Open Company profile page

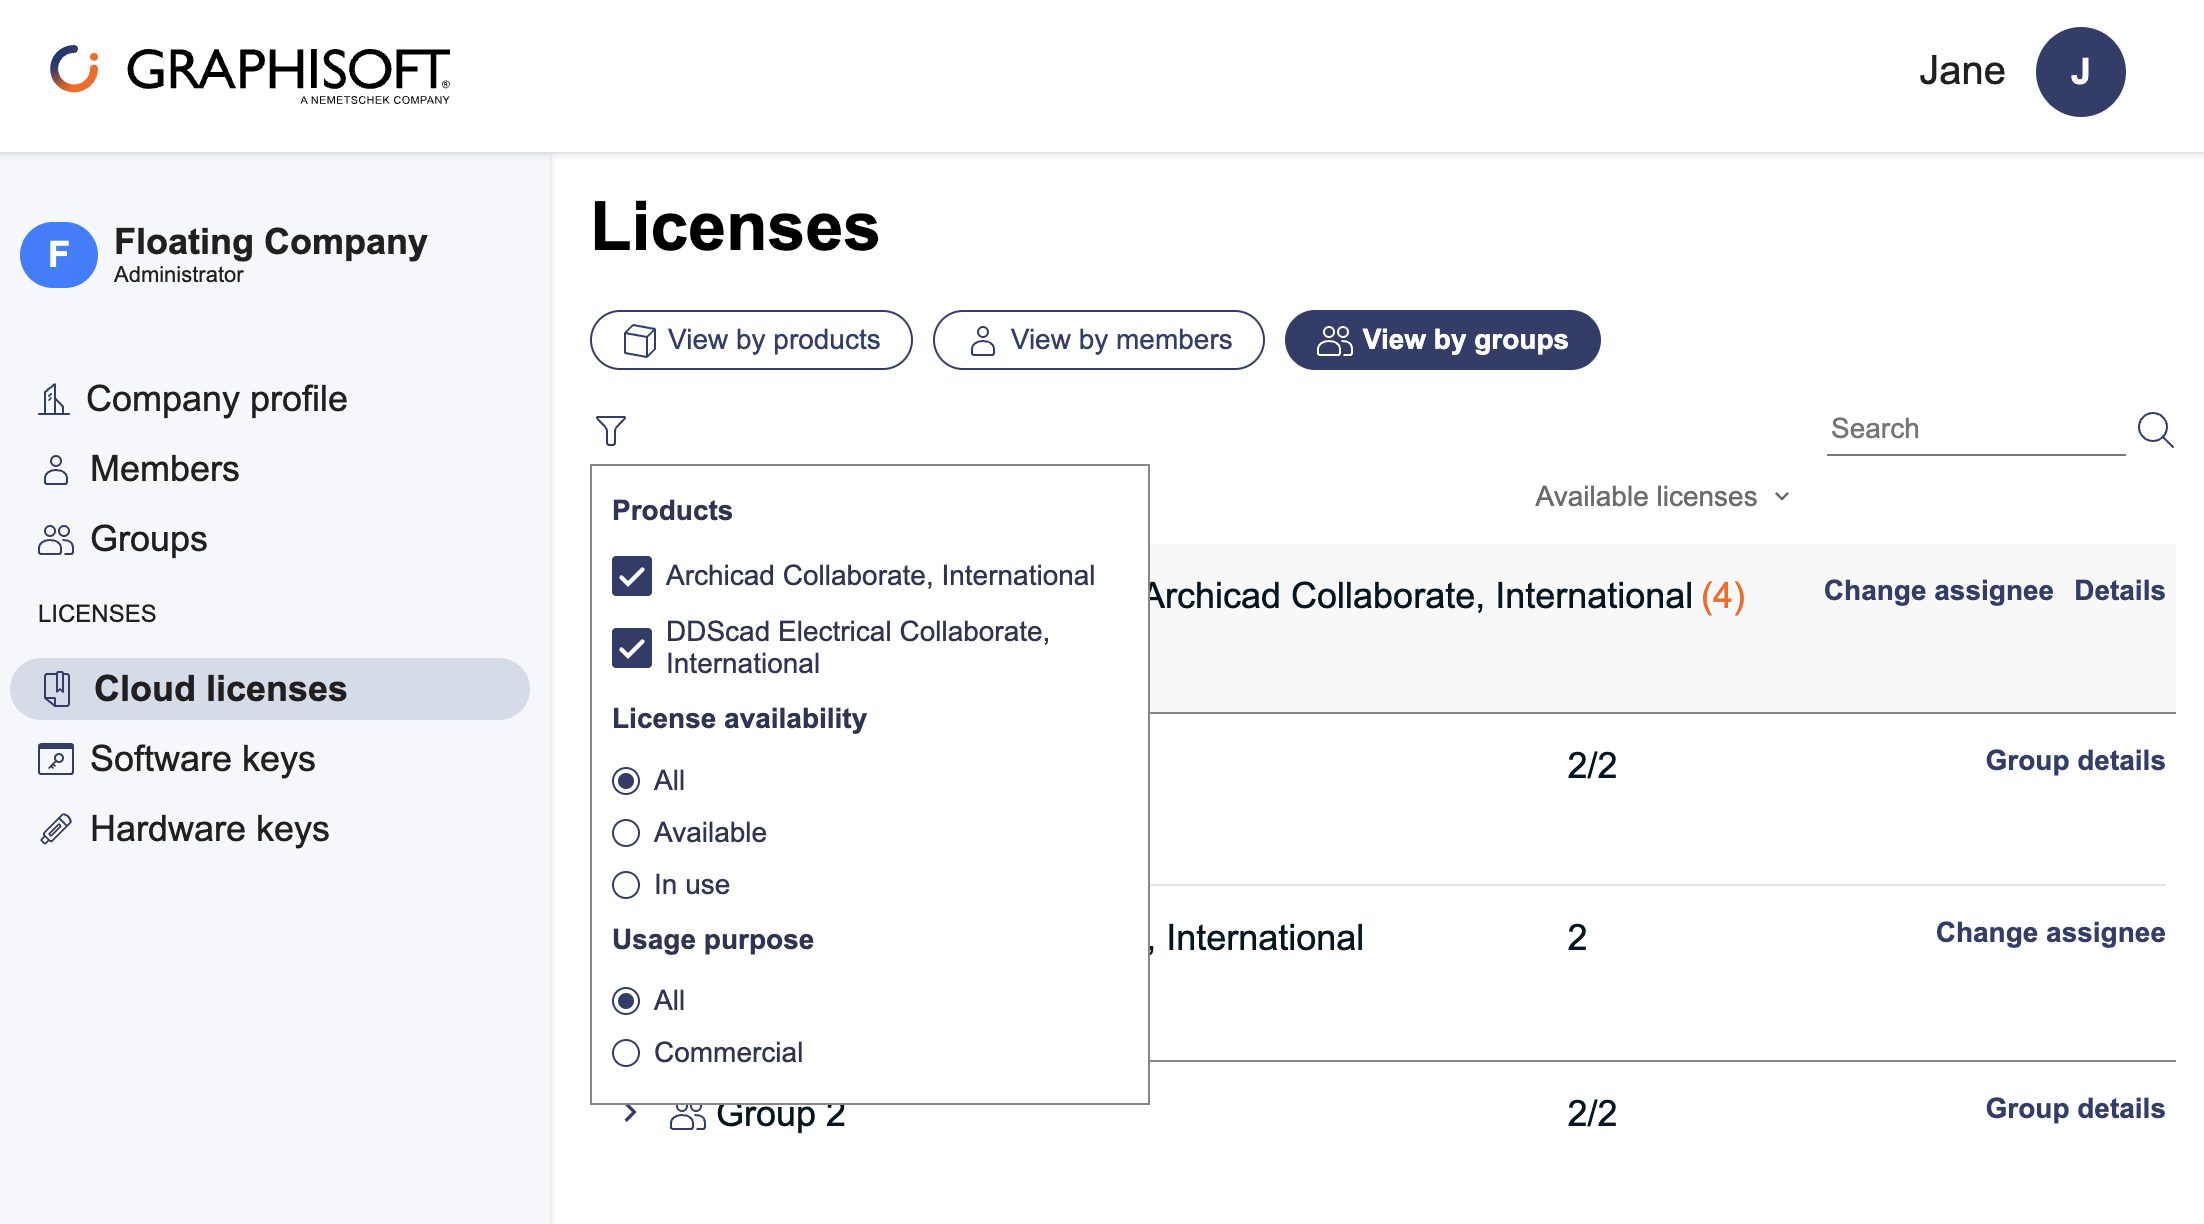click(x=217, y=399)
